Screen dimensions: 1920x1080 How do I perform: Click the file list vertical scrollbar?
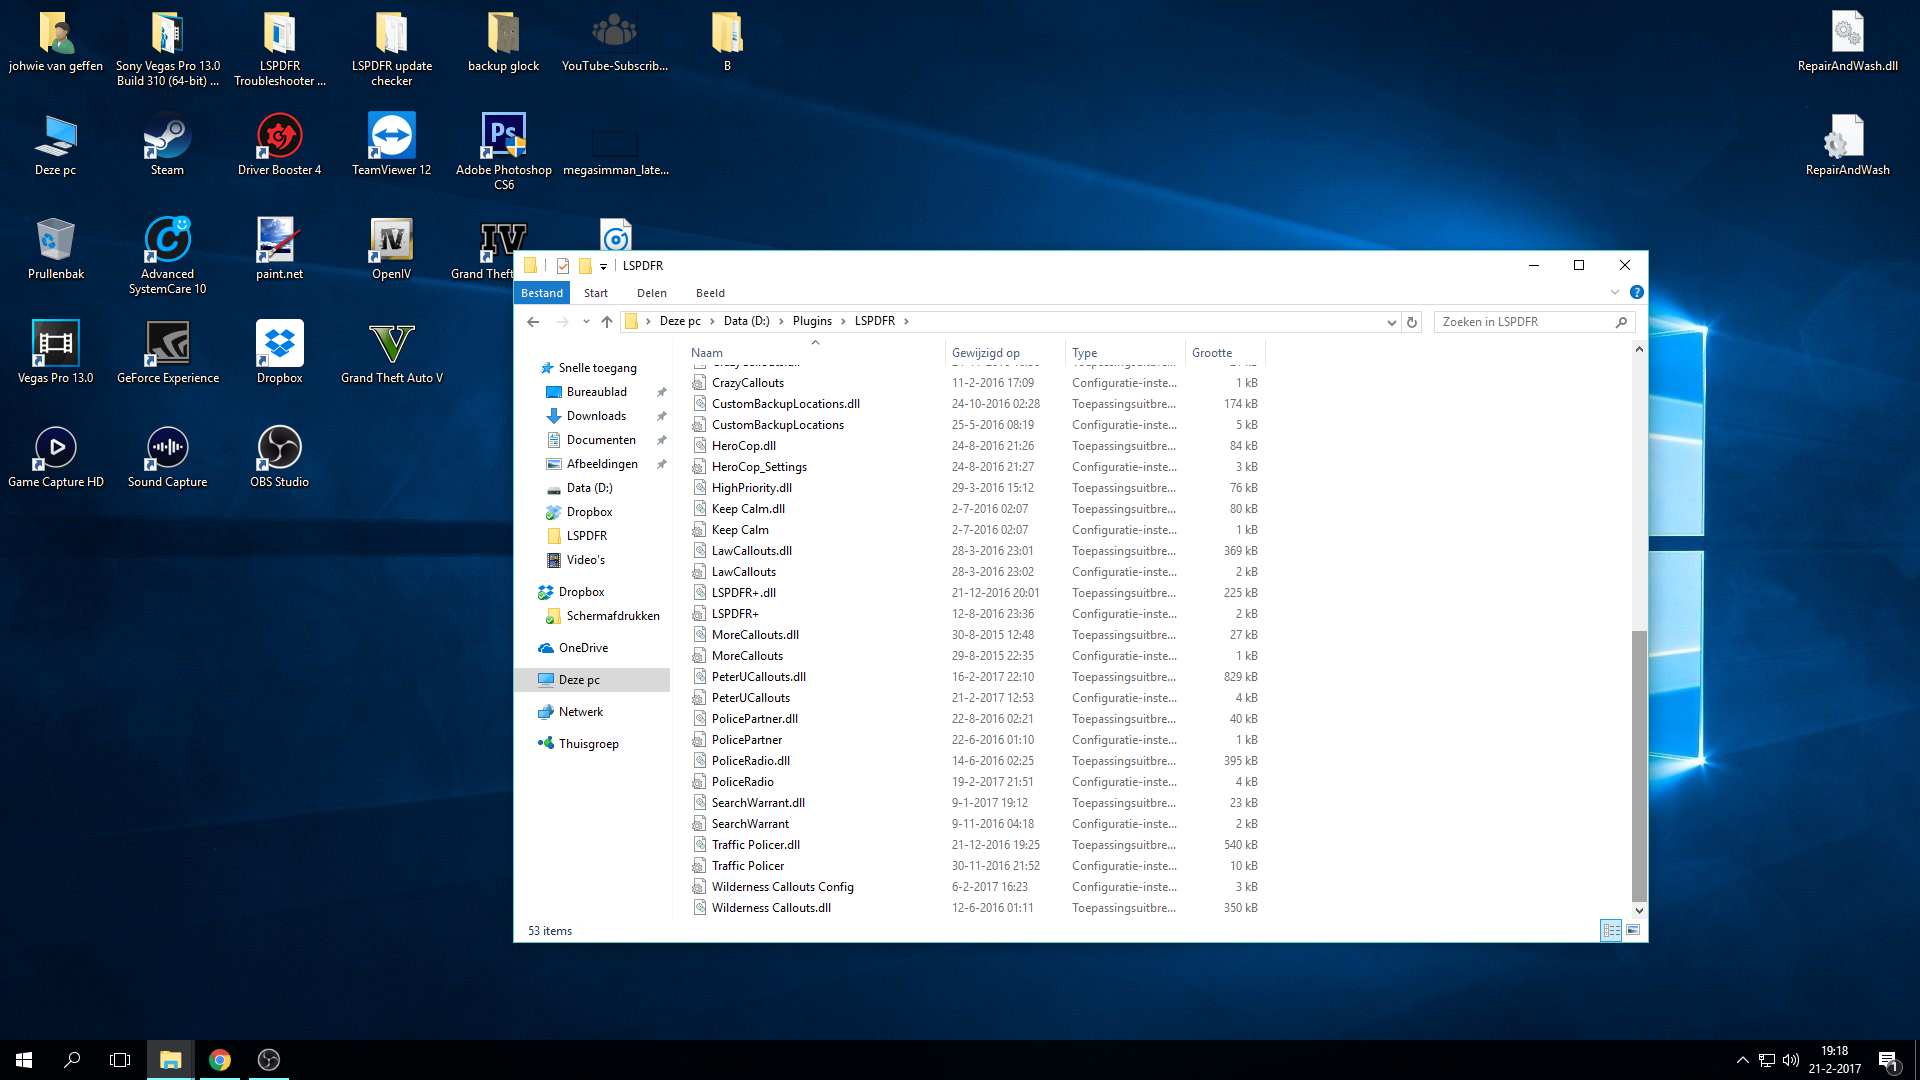(x=1638, y=765)
